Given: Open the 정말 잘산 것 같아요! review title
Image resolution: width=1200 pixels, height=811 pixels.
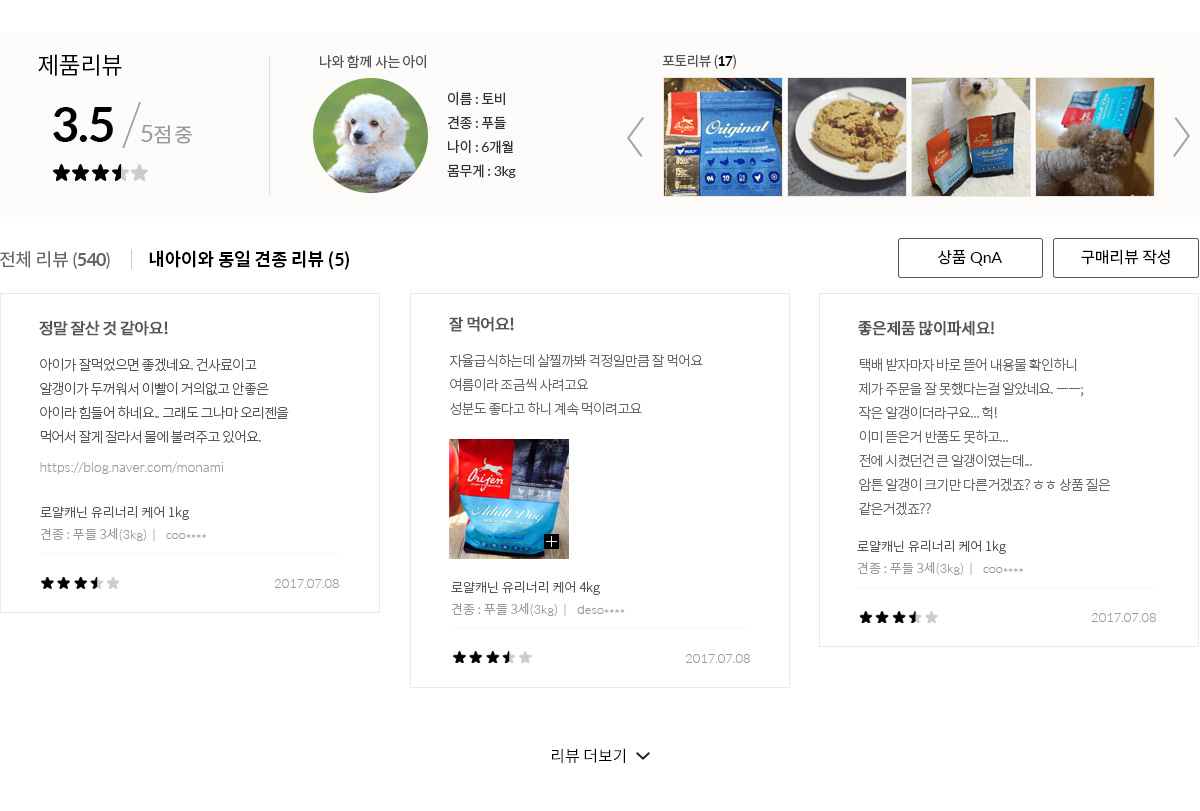Looking at the screenshot, I should pyautogui.click(x=104, y=328).
